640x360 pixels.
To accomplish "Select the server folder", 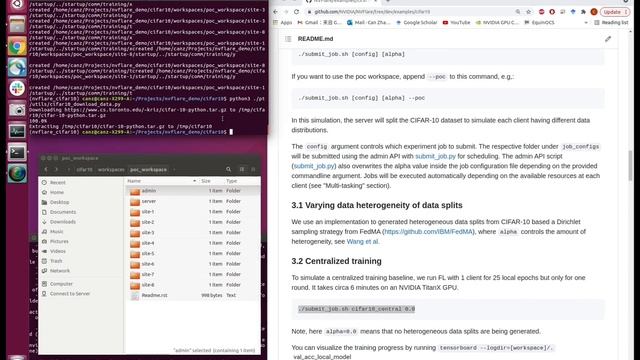I will point(192,201).
